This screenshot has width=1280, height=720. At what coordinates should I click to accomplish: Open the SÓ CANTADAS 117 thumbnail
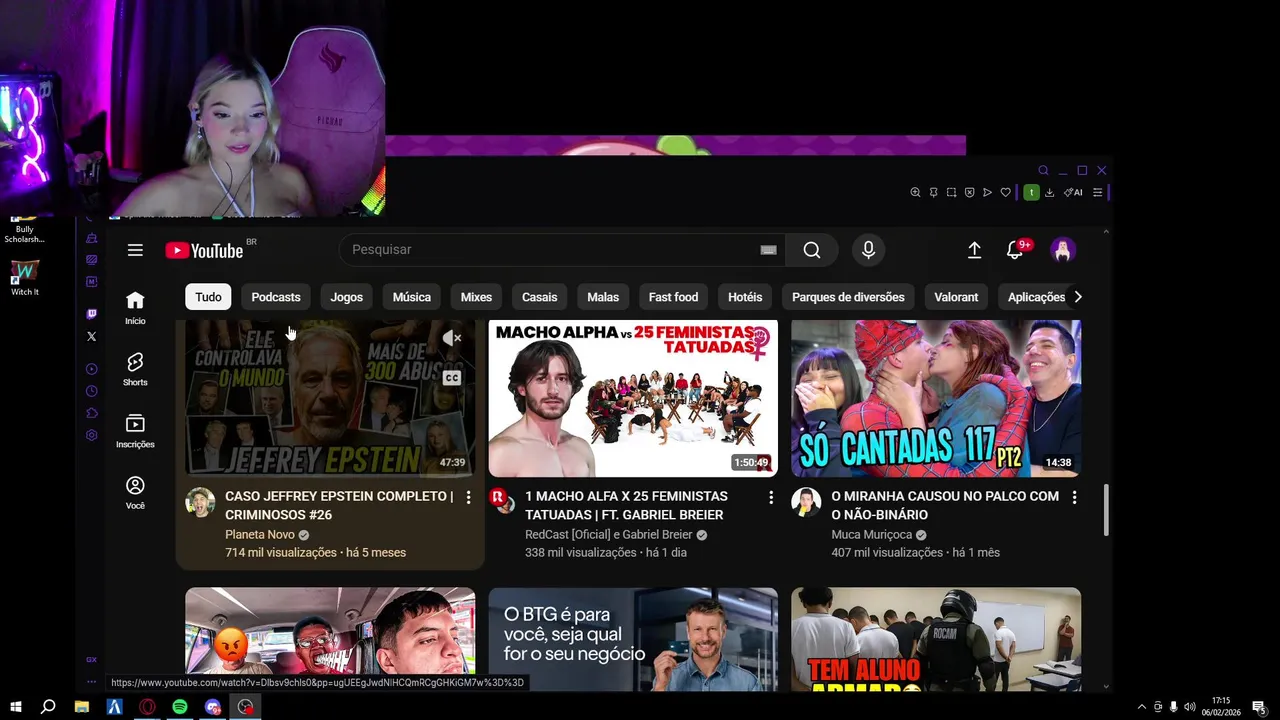point(936,398)
